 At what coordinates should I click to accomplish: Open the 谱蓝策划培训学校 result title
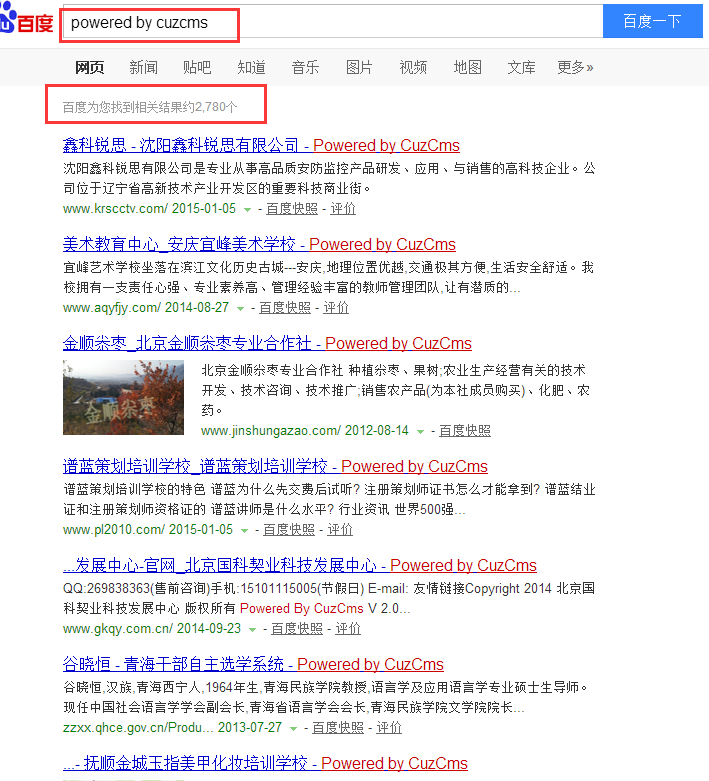coord(275,467)
